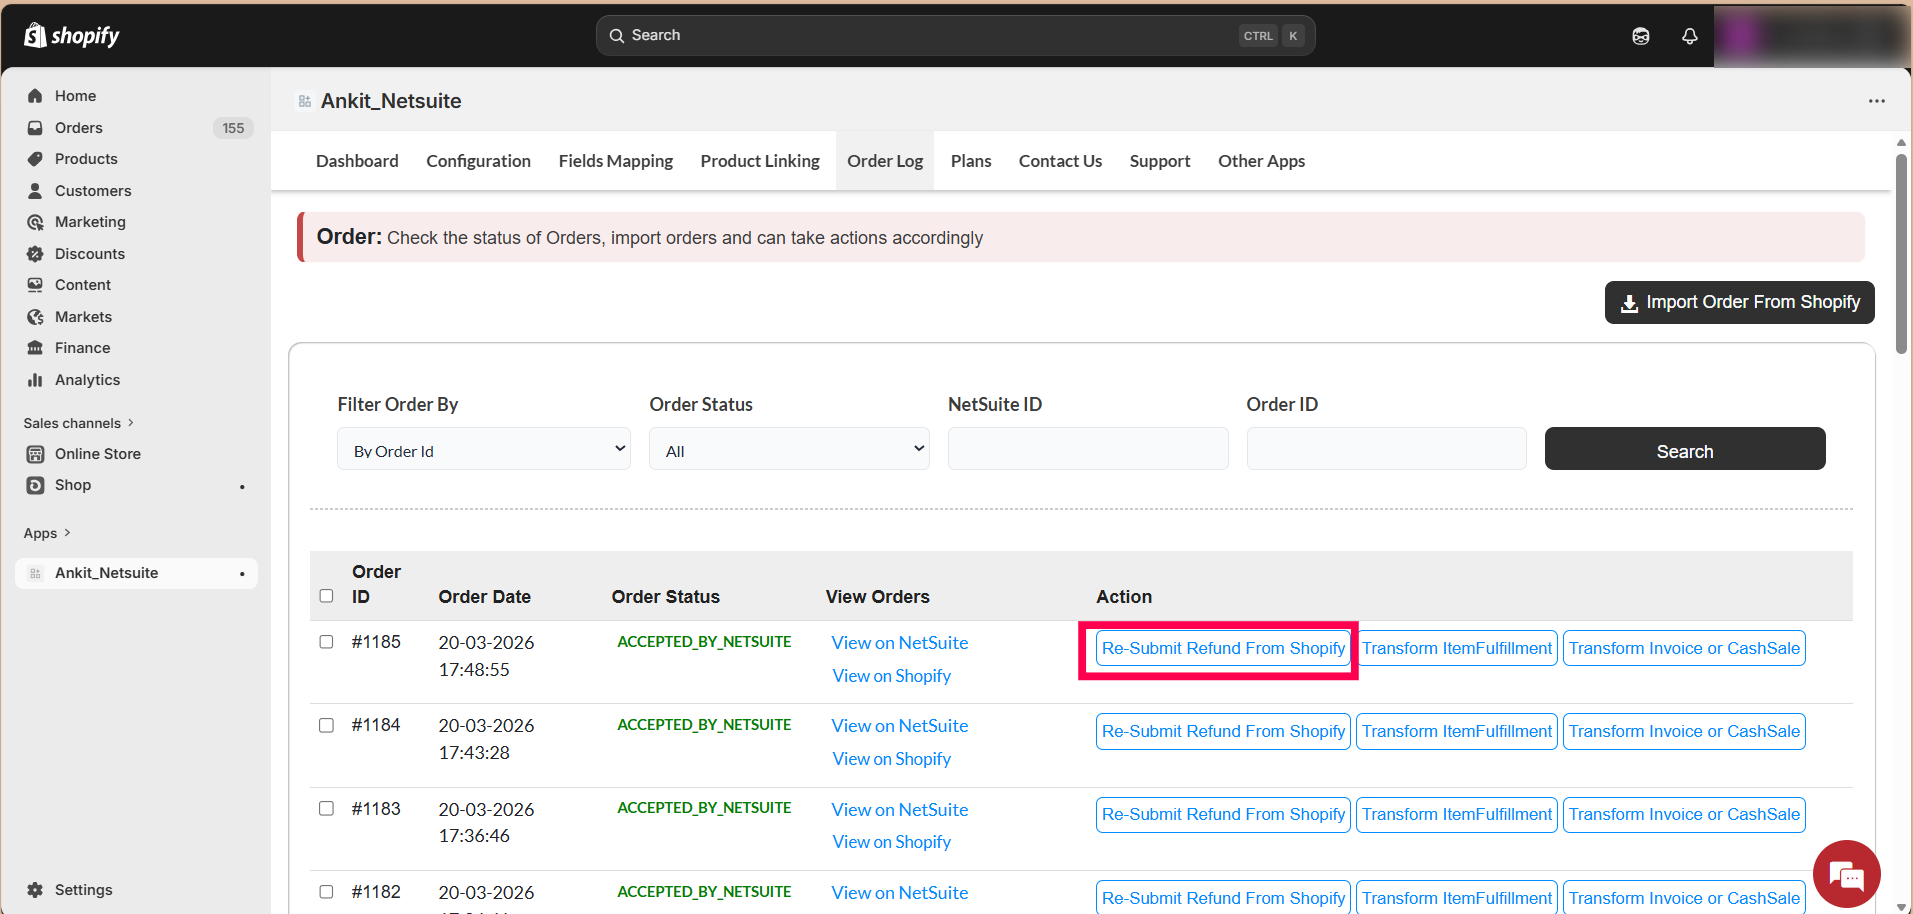Image resolution: width=1913 pixels, height=914 pixels.
Task: Click the three-dot more options icon
Action: tap(1876, 101)
